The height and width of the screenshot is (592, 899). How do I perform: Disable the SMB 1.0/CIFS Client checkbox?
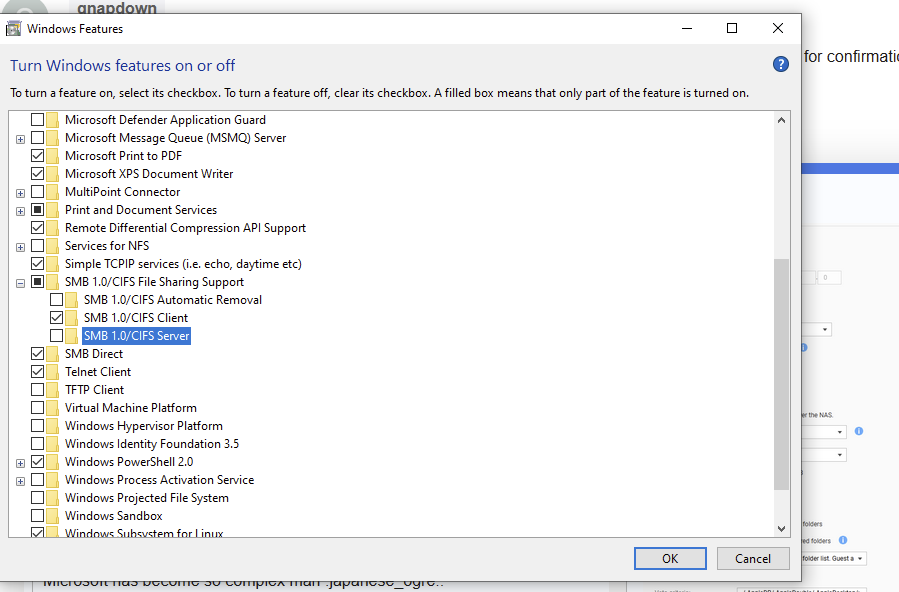point(57,318)
